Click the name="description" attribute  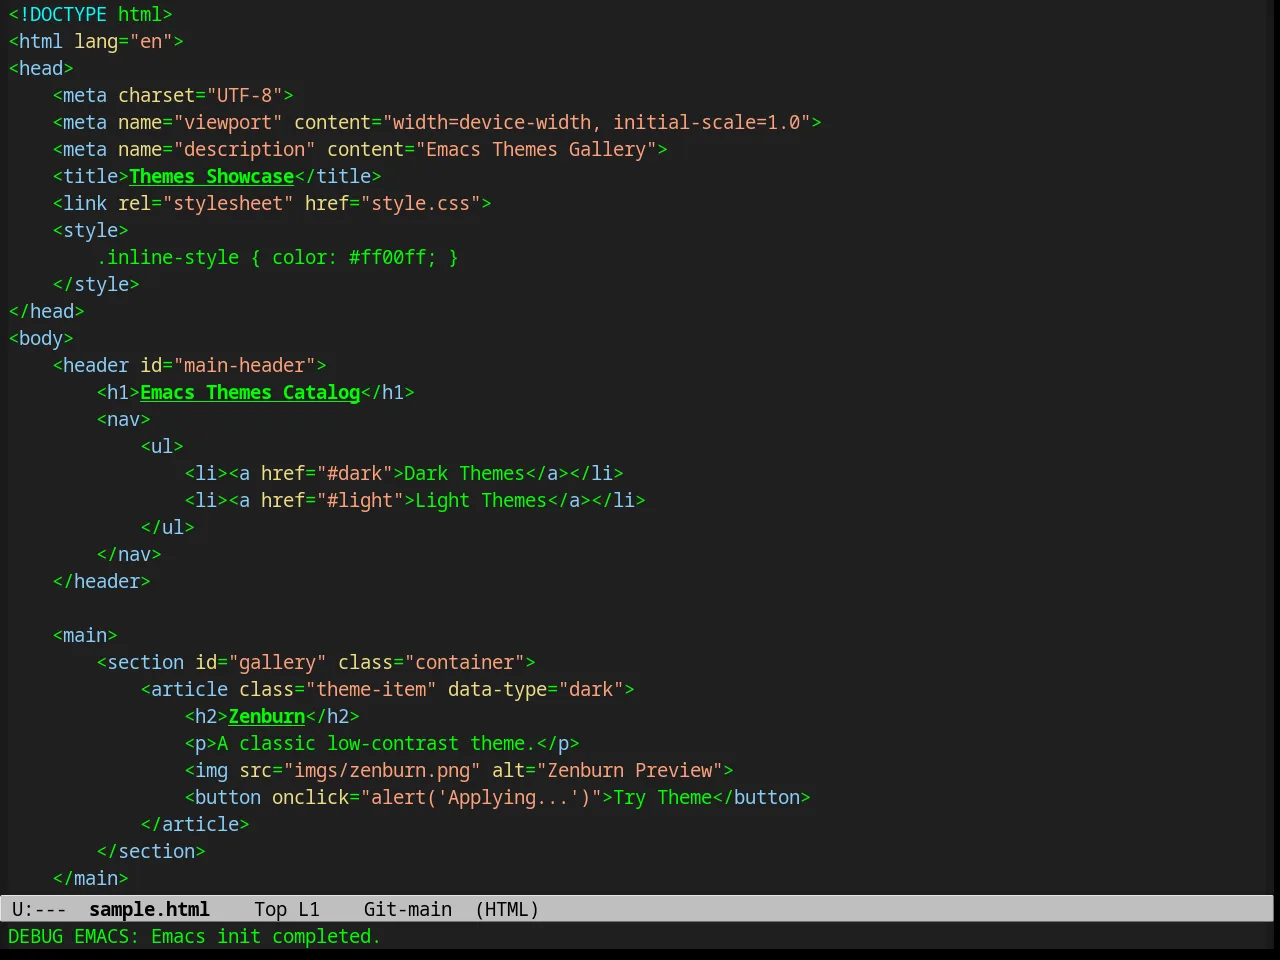217,149
